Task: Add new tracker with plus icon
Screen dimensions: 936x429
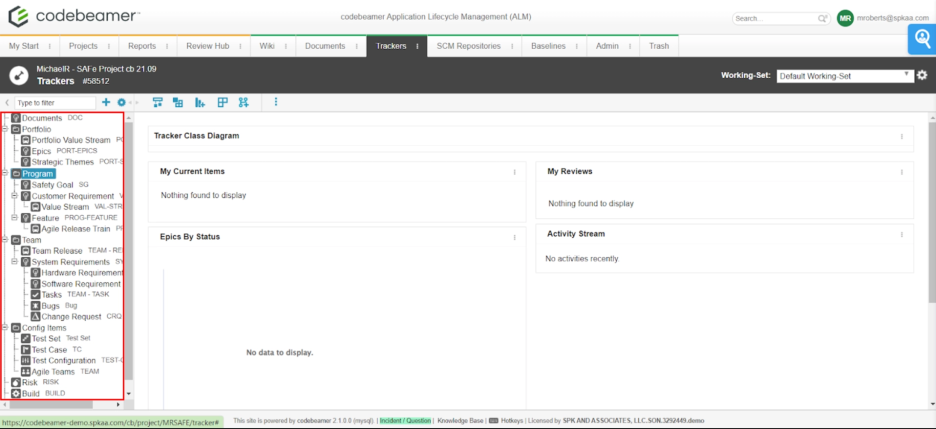Action: [x=106, y=103]
